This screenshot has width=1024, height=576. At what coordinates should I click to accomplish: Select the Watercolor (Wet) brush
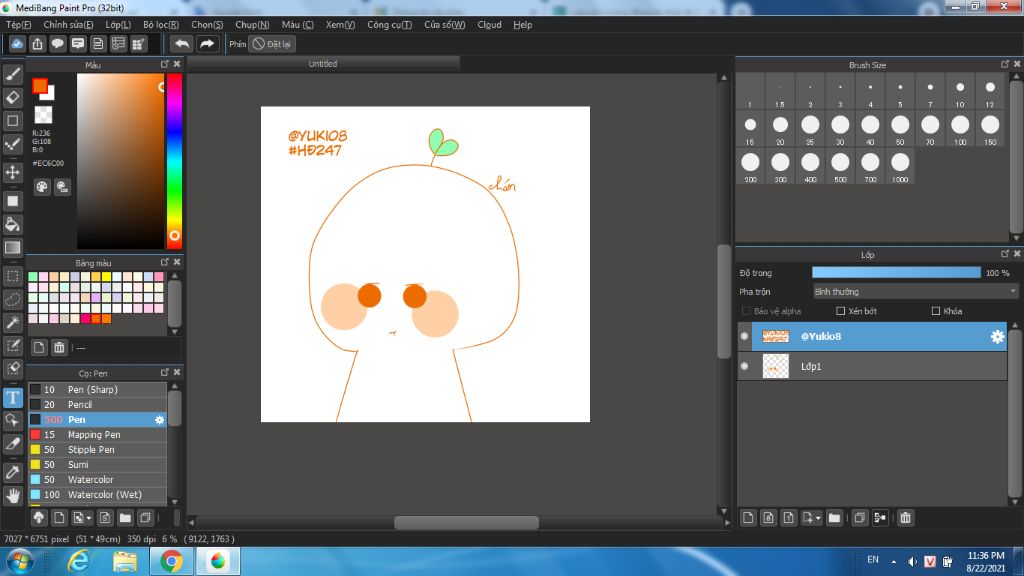point(104,495)
